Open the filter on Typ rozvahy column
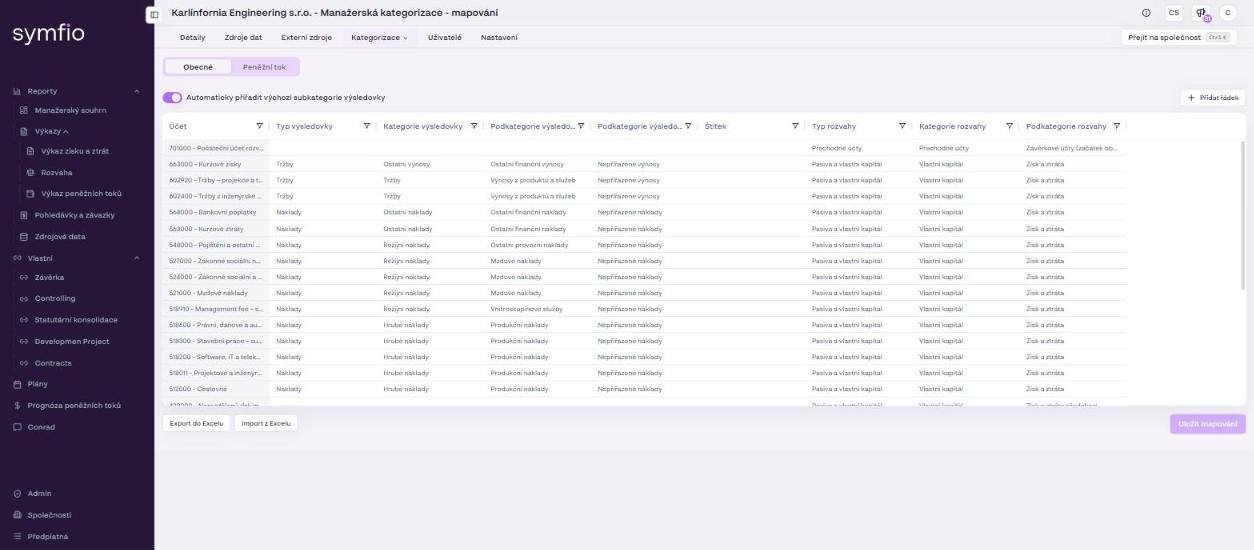1254x550 pixels. click(902, 126)
